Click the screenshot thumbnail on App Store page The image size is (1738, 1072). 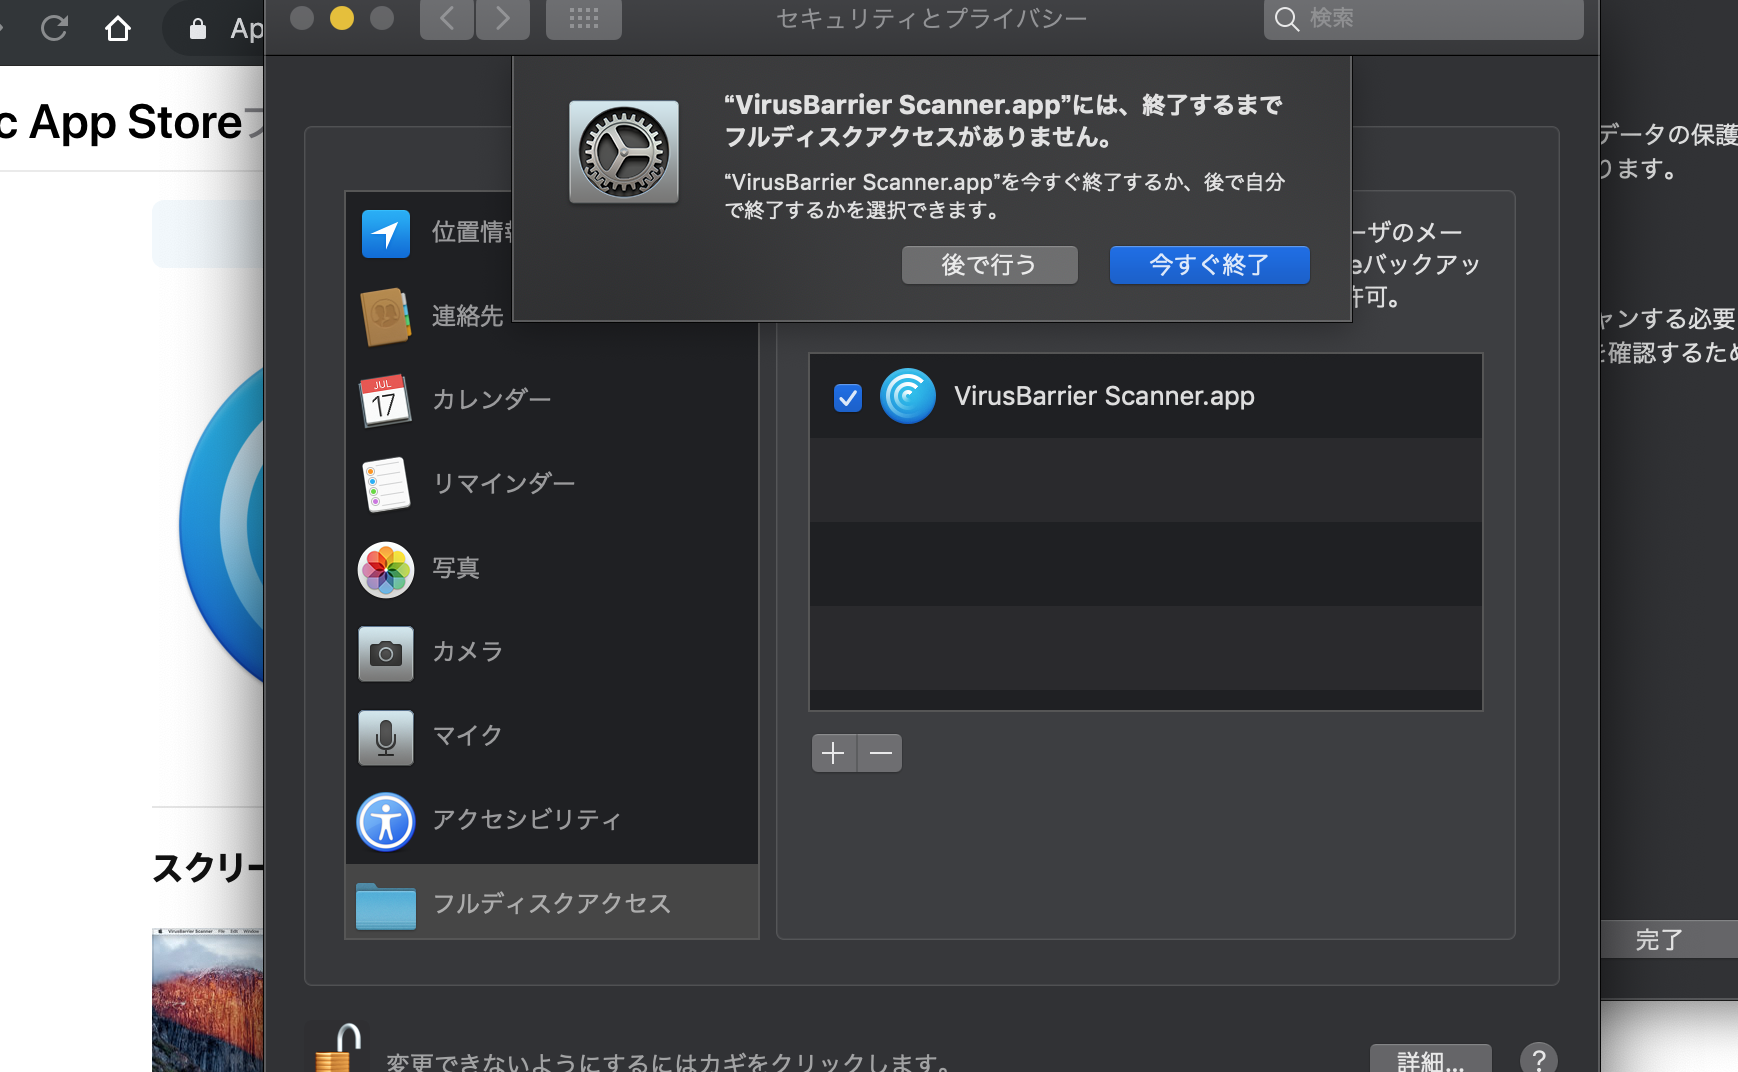208,1000
